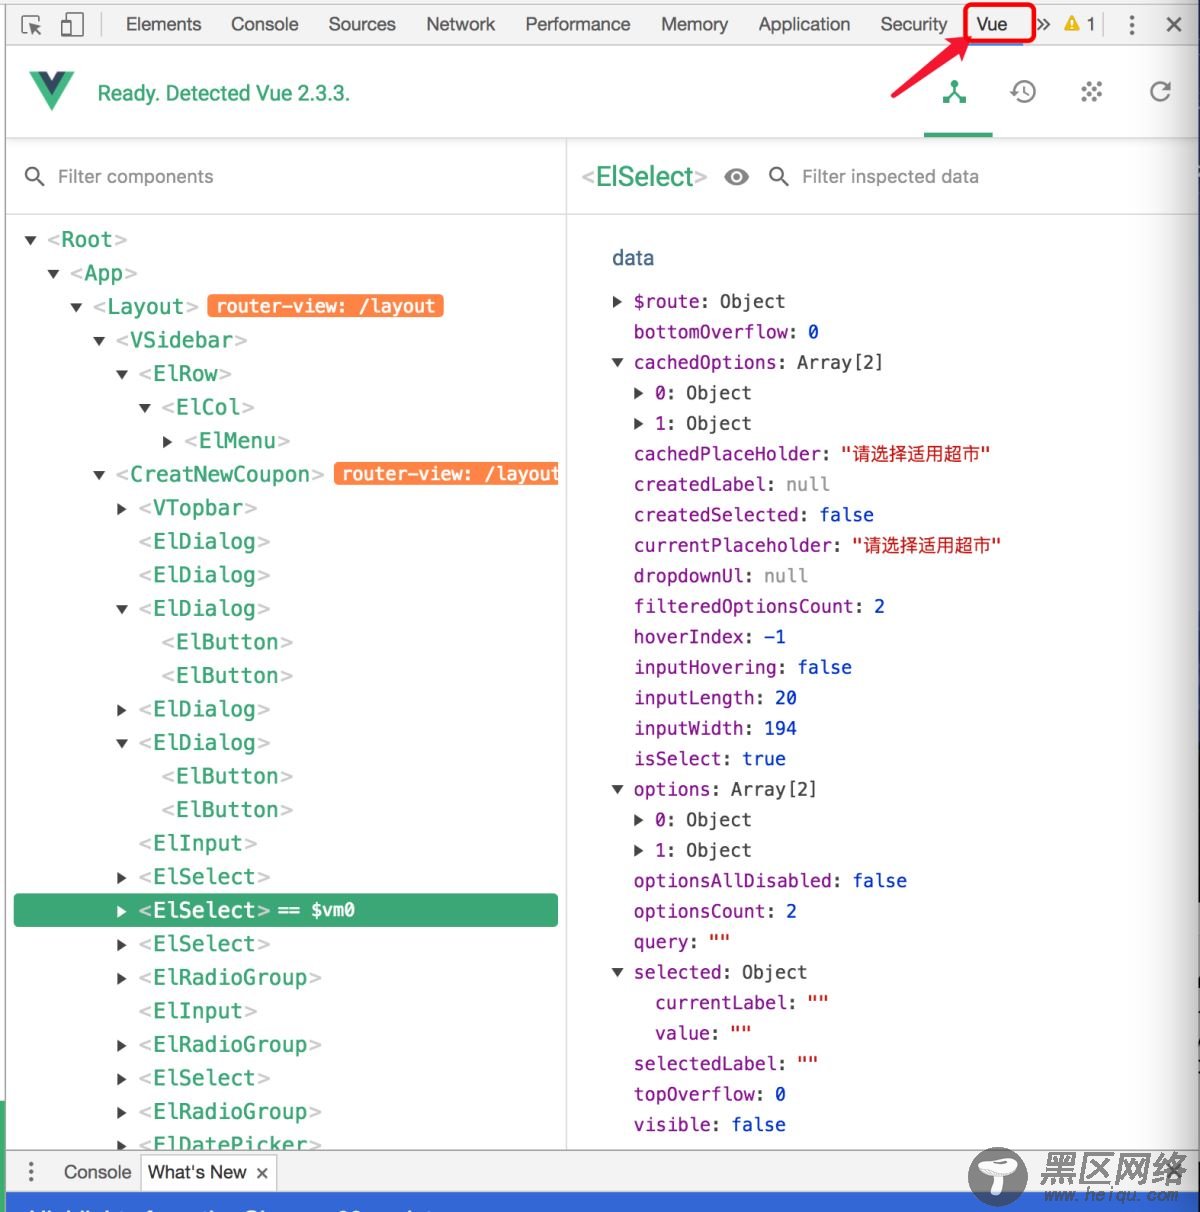Click the refresh devtools icon

pos(1160,92)
